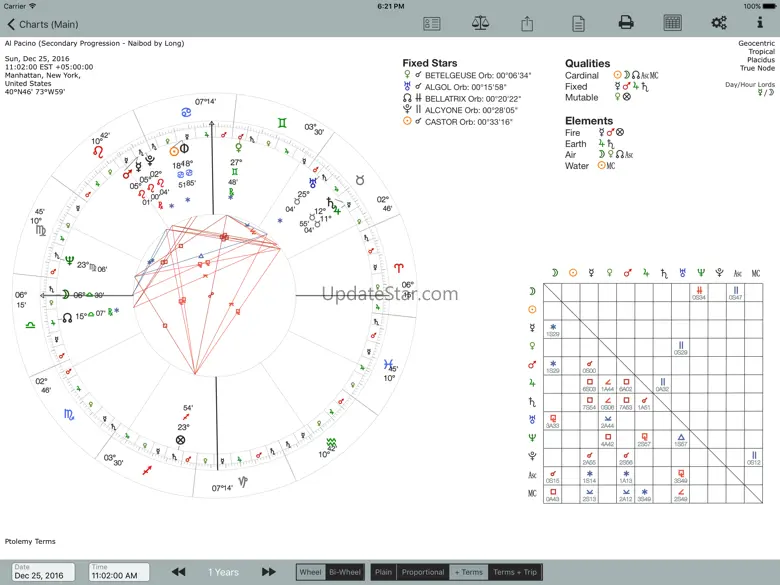Select the Proportional wheel style
Image resolution: width=780 pixels, height=585 pixels.
(x=423, y=572)
